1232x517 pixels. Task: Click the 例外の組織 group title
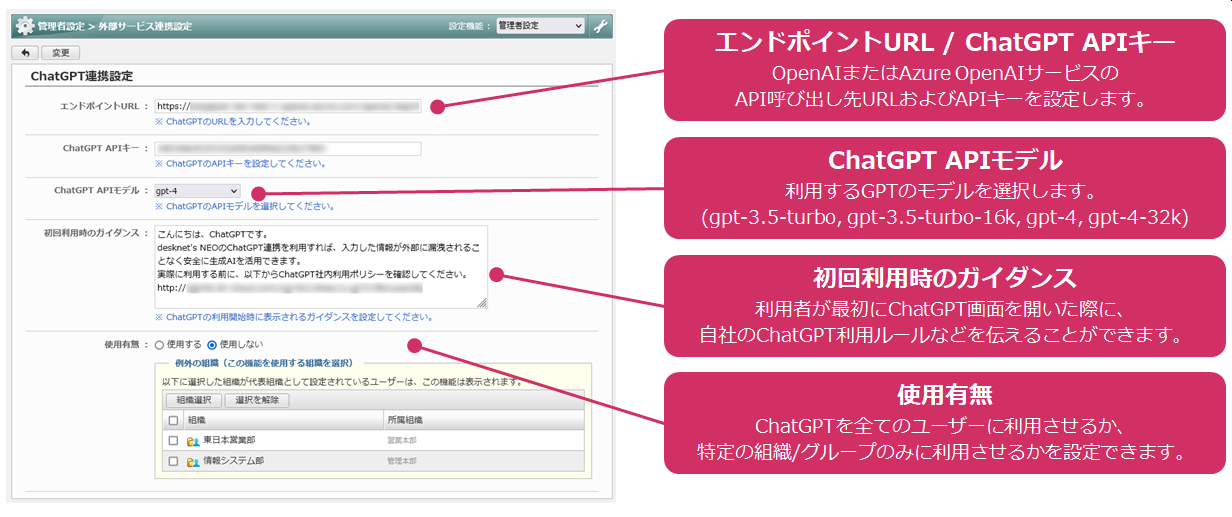click(264, 363)
